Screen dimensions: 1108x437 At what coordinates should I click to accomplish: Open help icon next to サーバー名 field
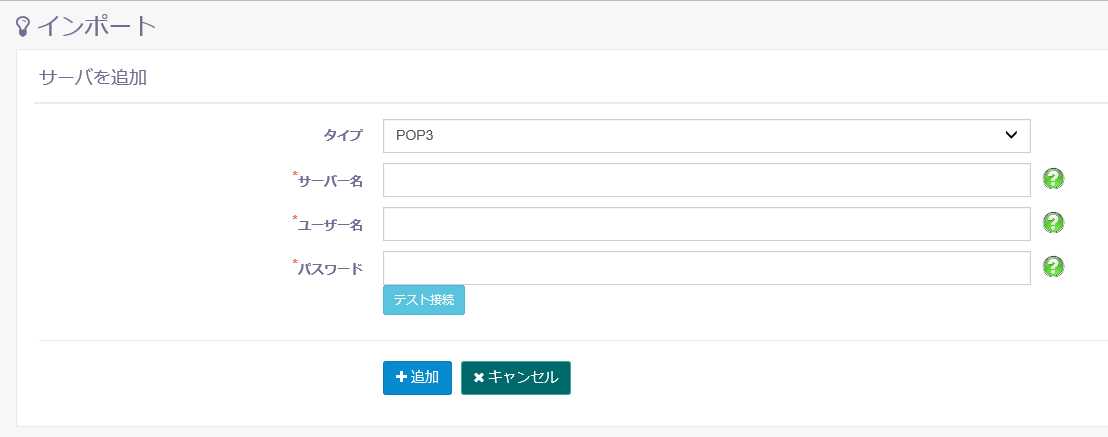point(1053,179)
